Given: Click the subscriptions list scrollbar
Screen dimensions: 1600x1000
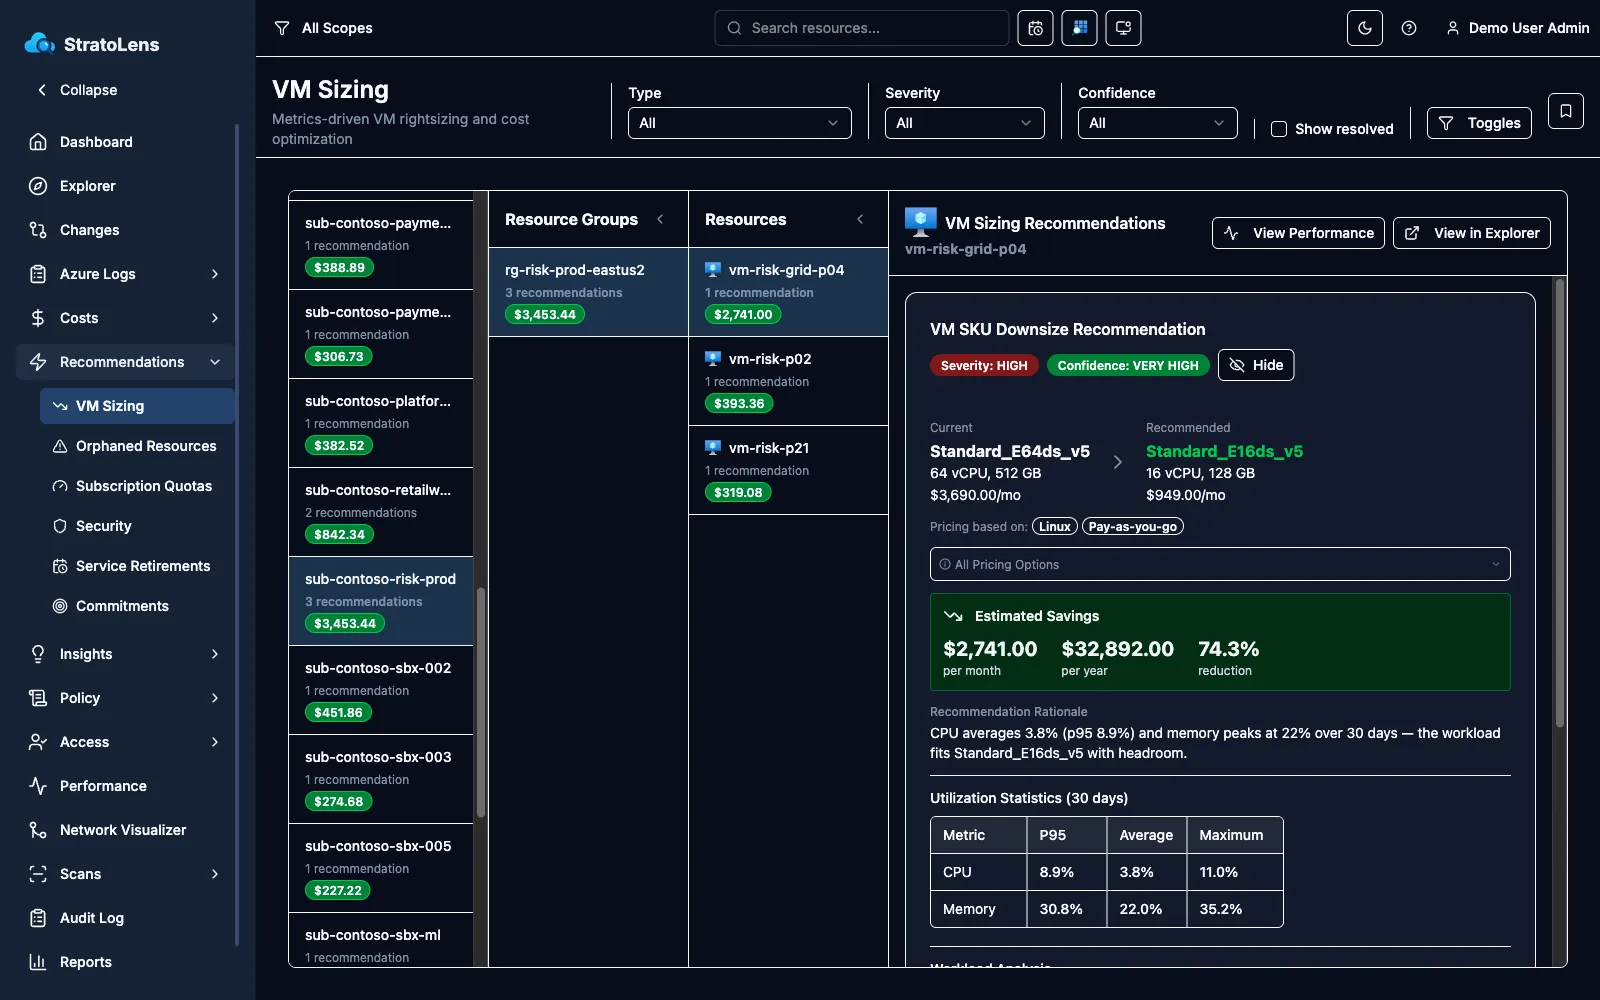Looking at the screenshot, I should click(x=480, y=703).
